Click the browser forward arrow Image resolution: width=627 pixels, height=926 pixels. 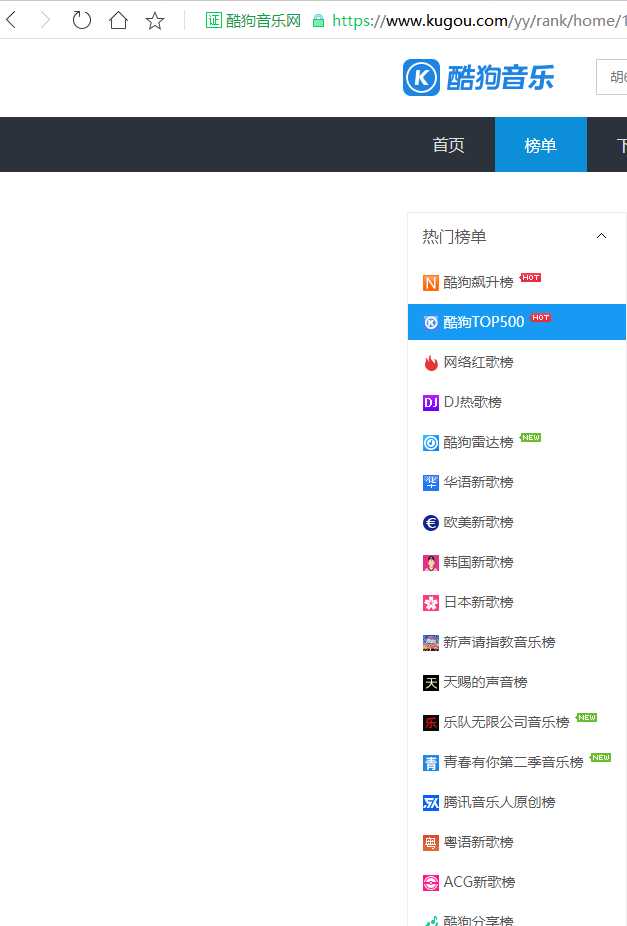(45, 21)
